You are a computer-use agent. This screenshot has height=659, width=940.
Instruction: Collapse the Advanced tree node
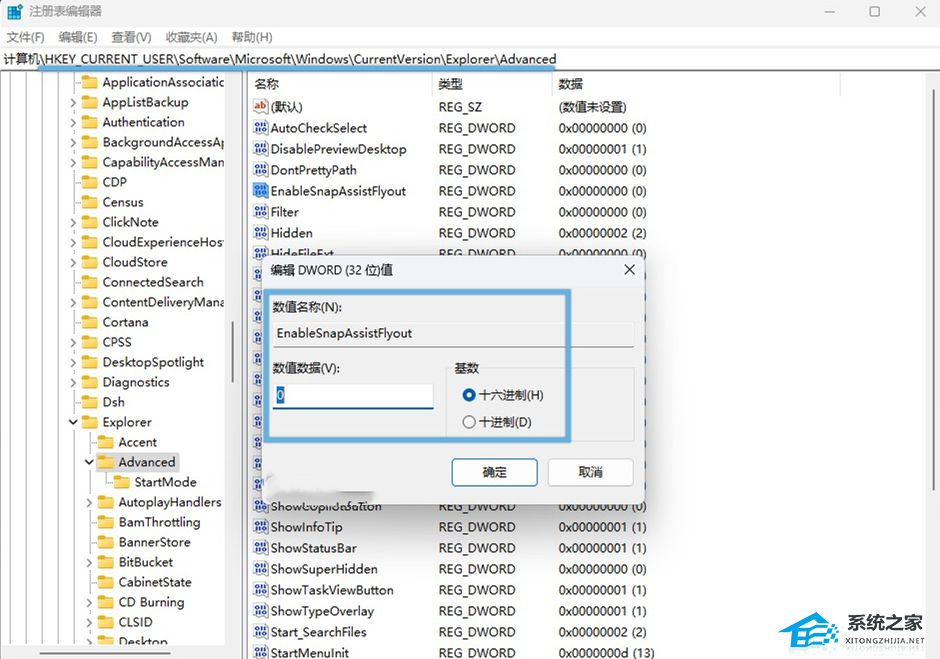(x=89, y=462)
